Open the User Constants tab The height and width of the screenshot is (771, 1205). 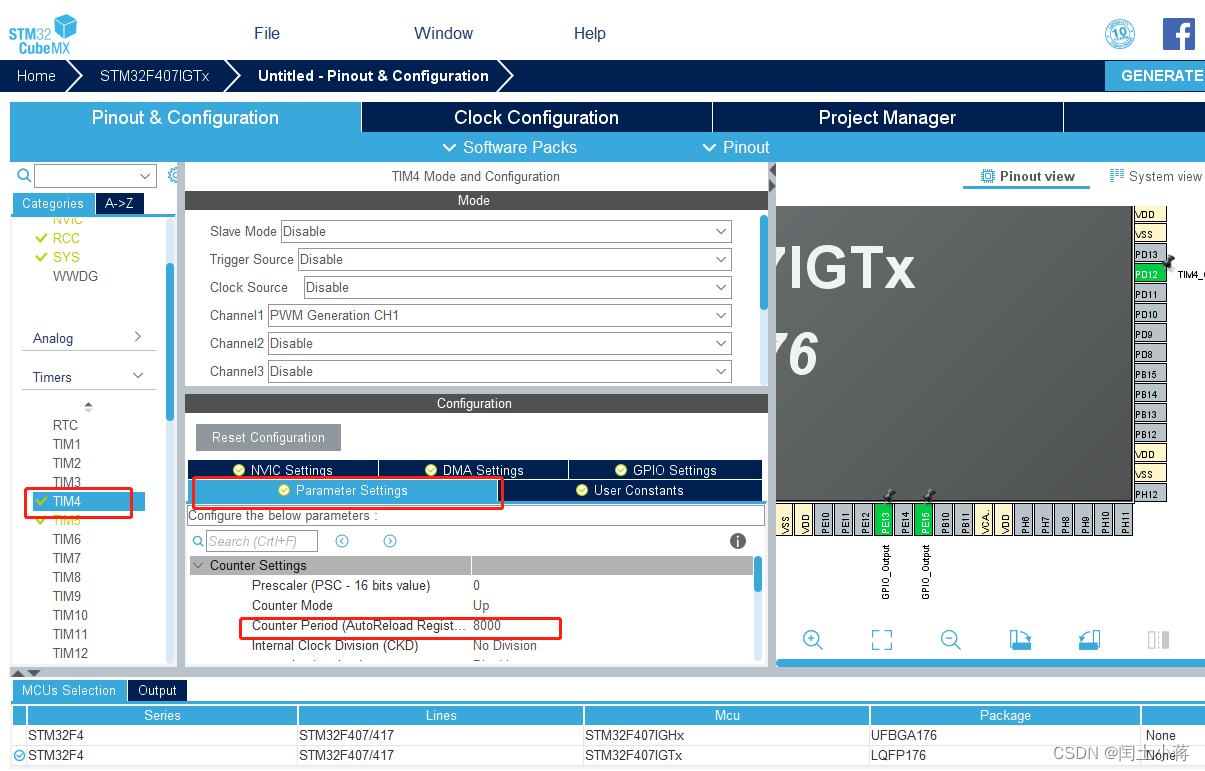(x=630, y=490)
